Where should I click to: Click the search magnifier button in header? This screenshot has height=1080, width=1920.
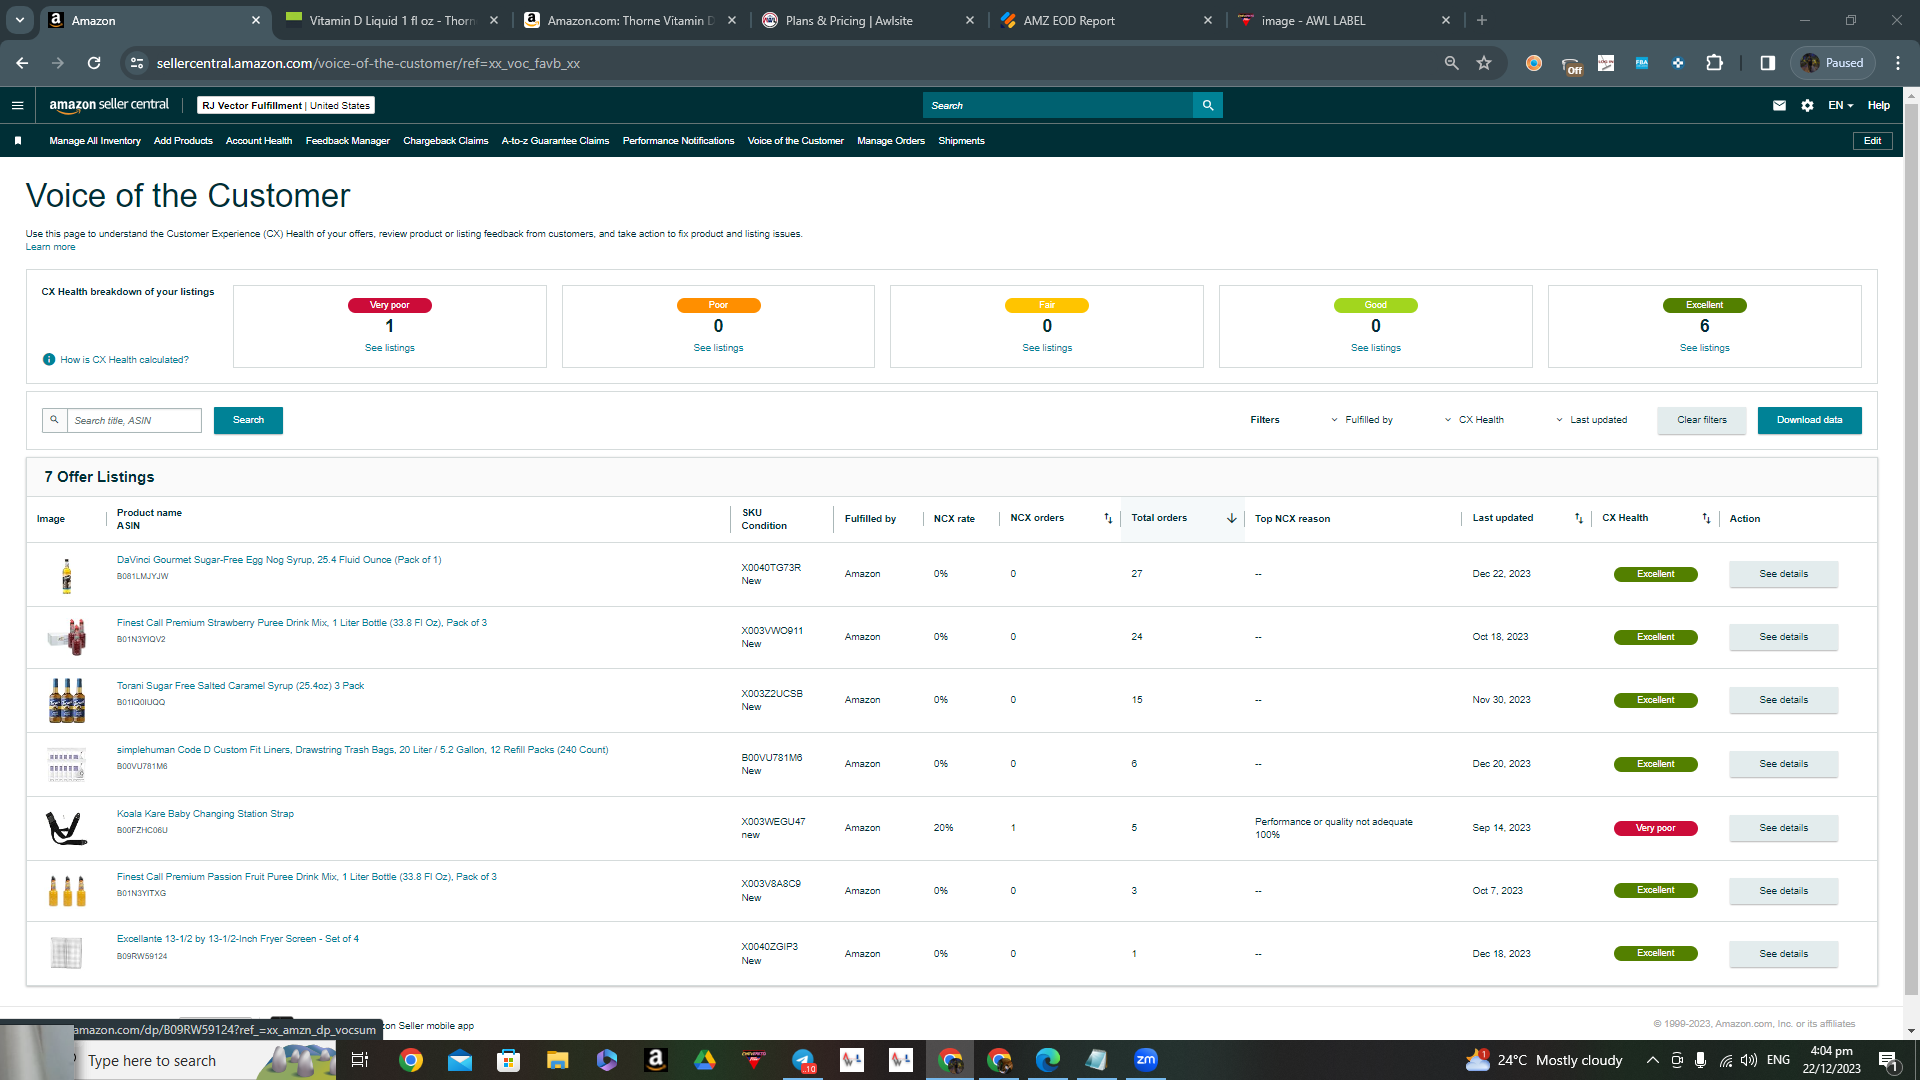tap(1208, 105)
